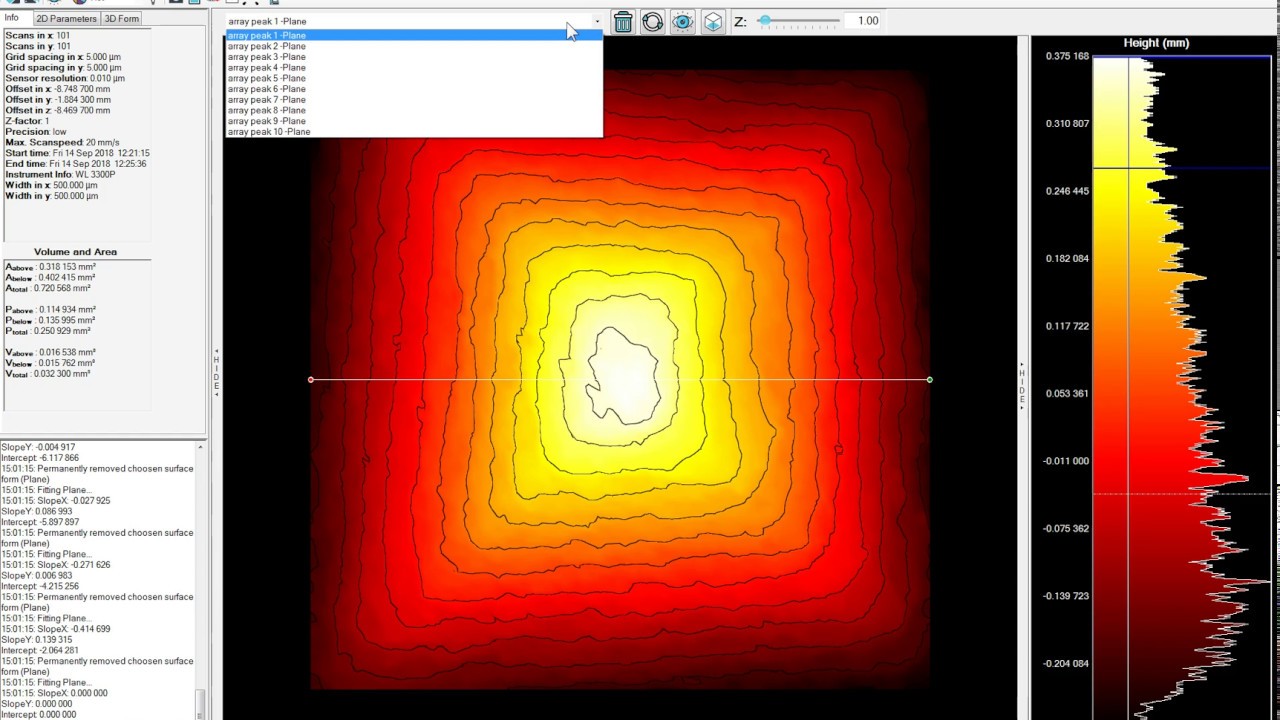
Task: Click the 'Width in x: 500.000 µm' row
Action: (52, 186)
